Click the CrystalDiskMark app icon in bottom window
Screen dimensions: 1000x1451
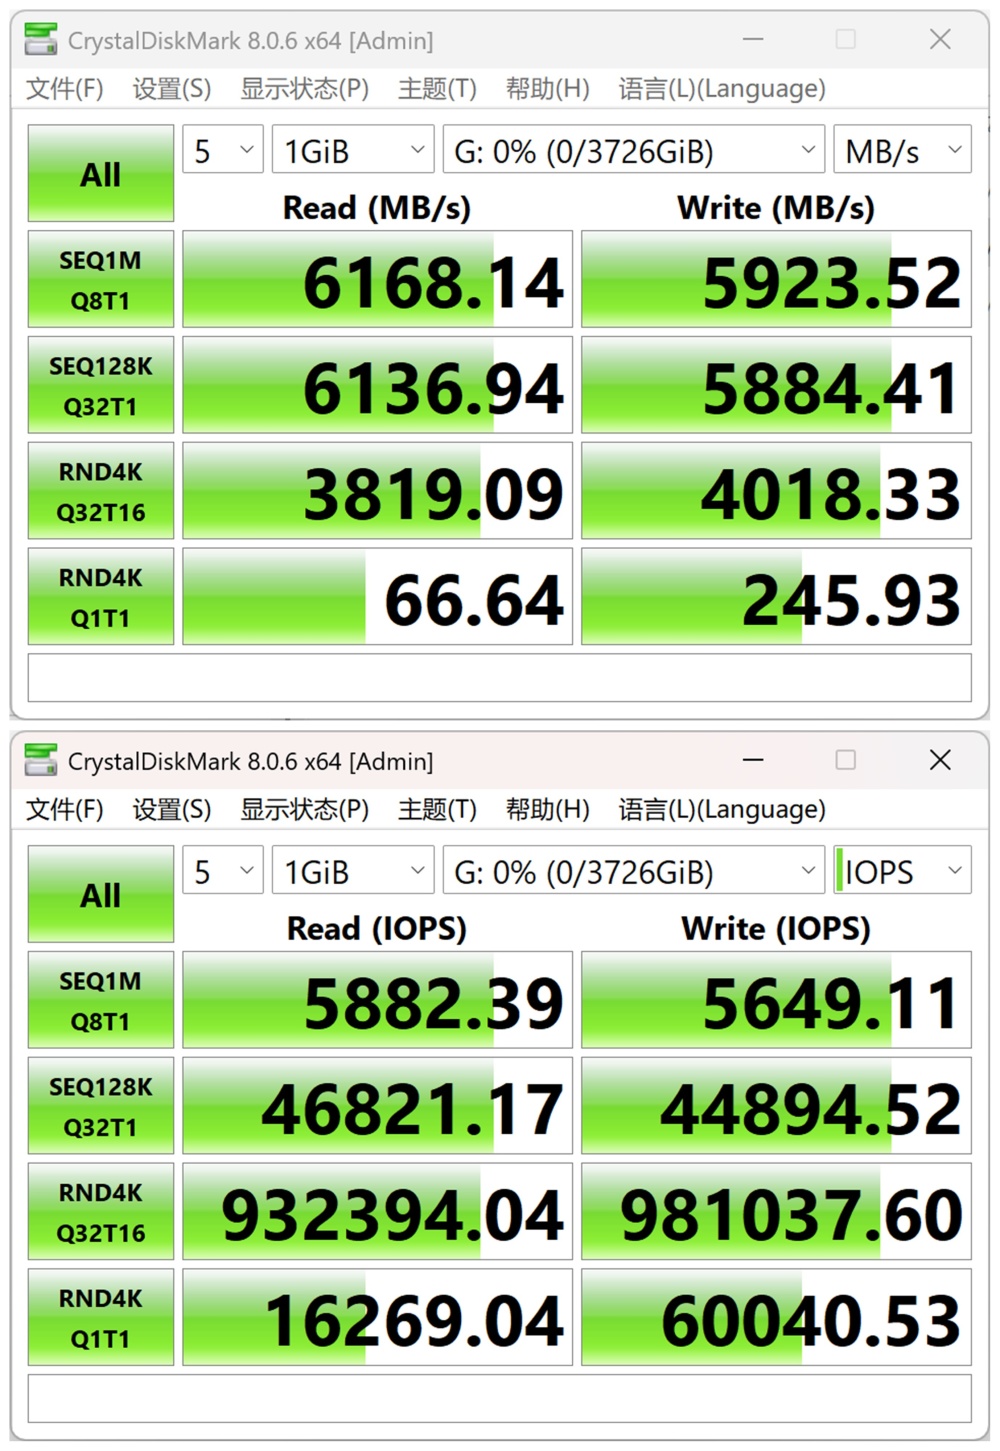click(x=41, y=760)
